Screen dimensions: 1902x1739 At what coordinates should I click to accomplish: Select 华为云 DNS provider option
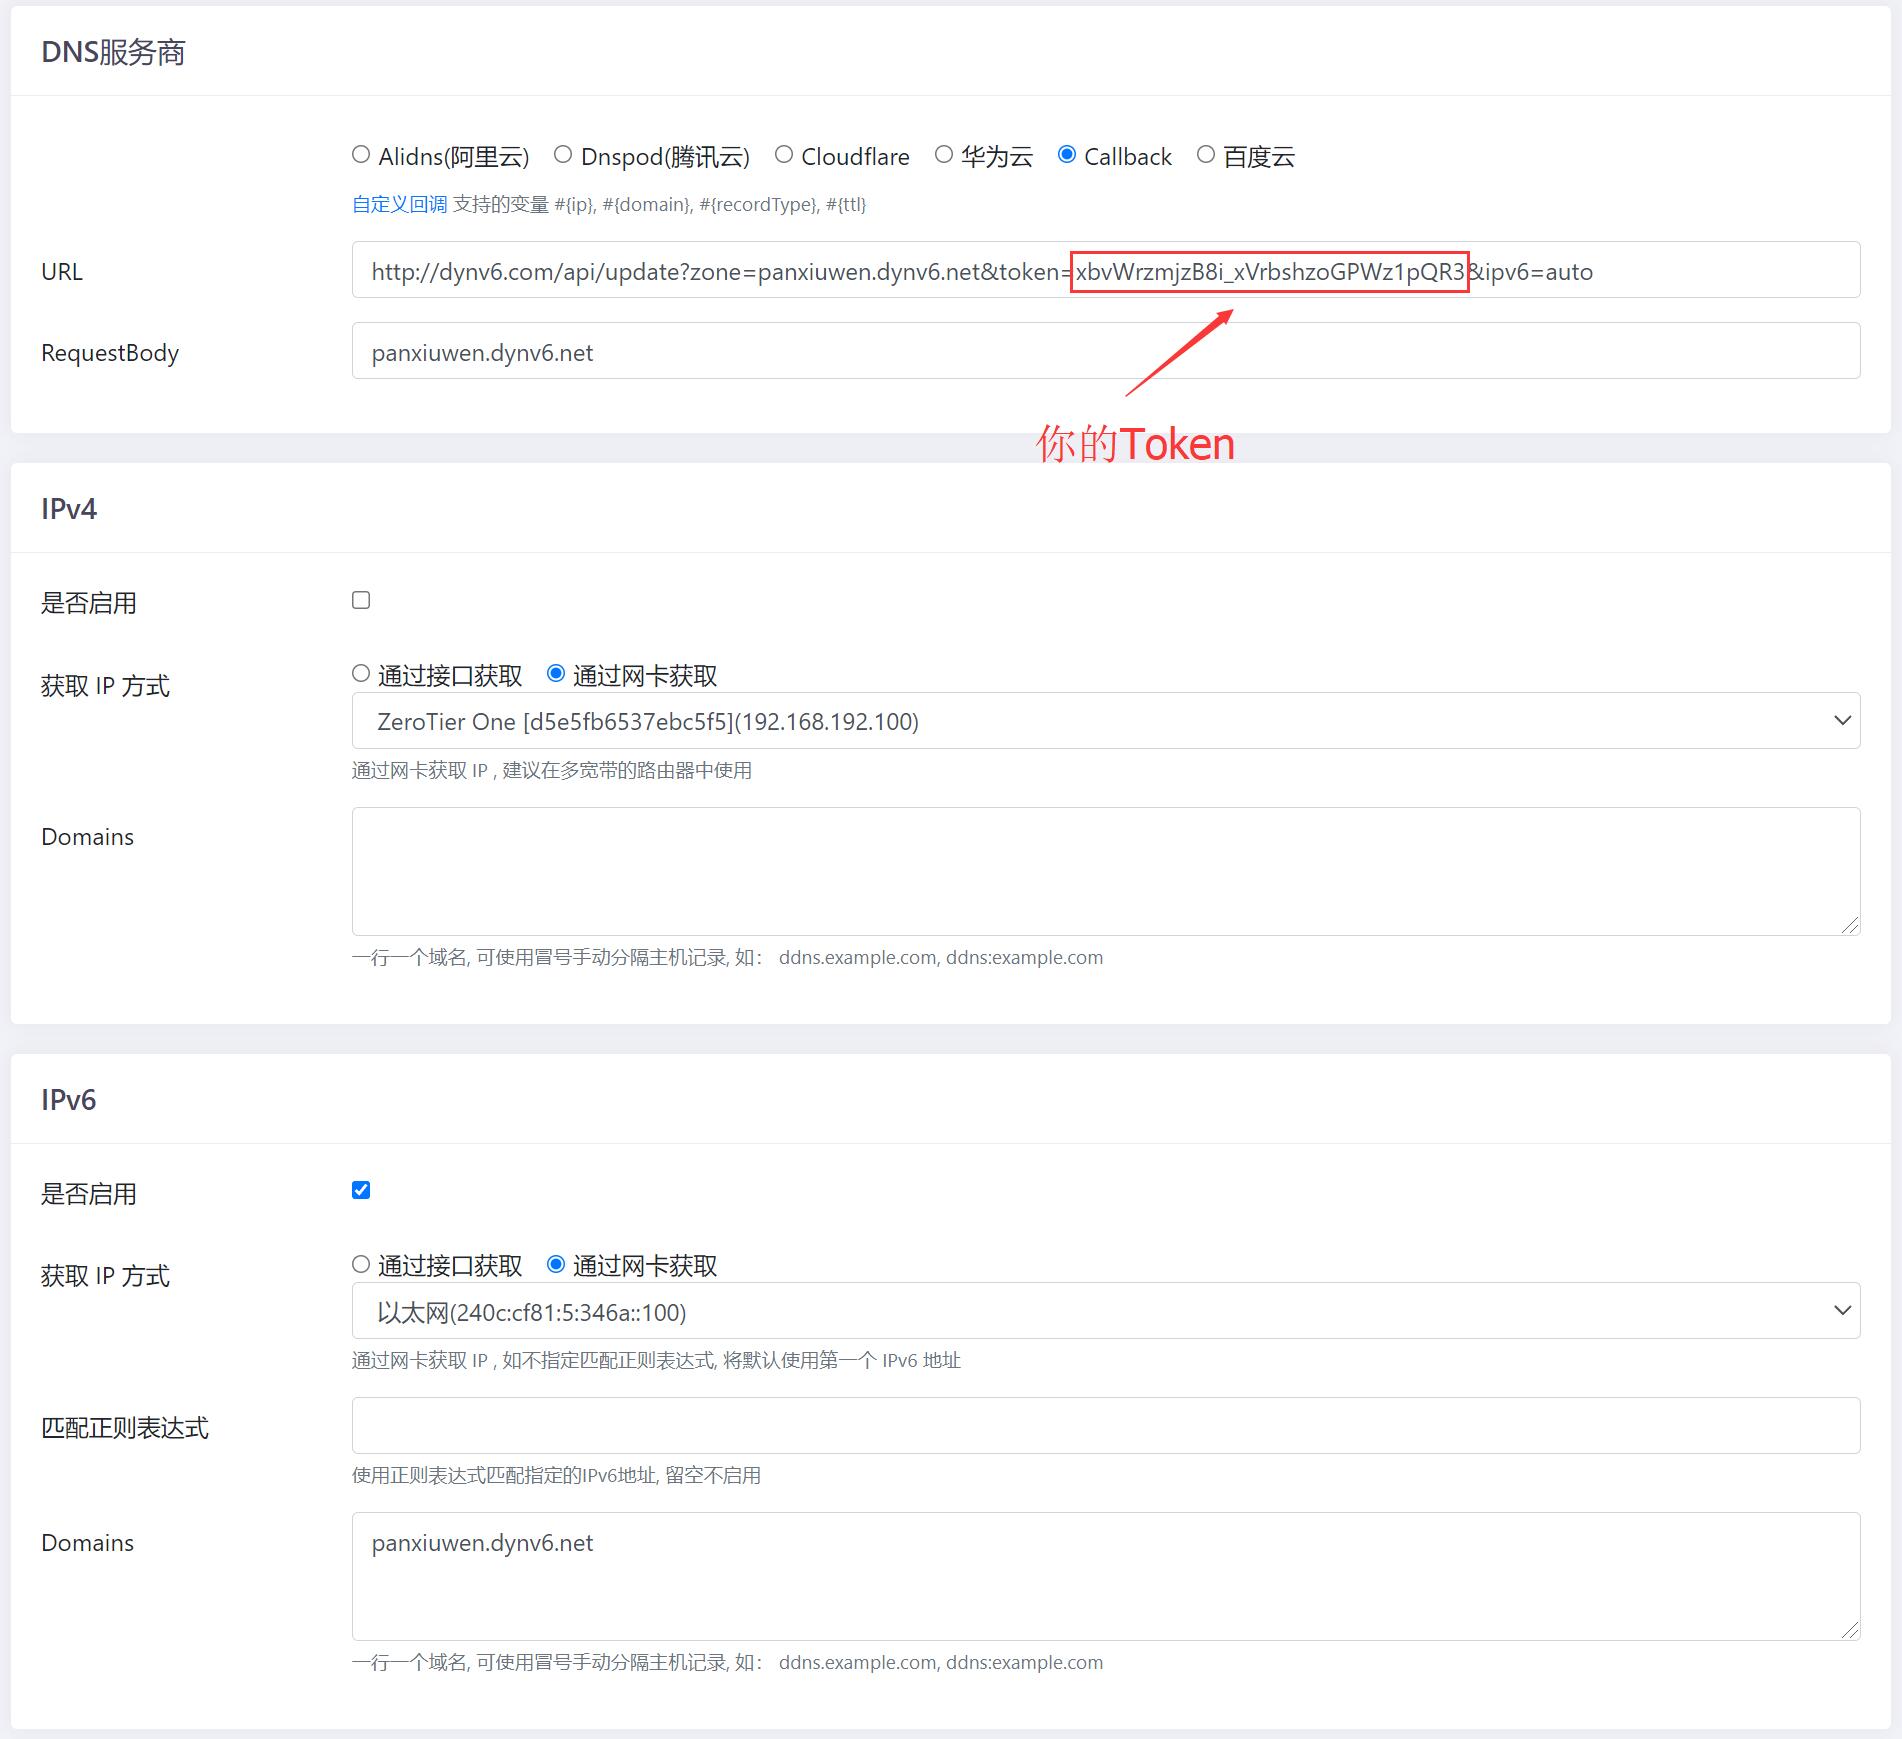(943, 155)
